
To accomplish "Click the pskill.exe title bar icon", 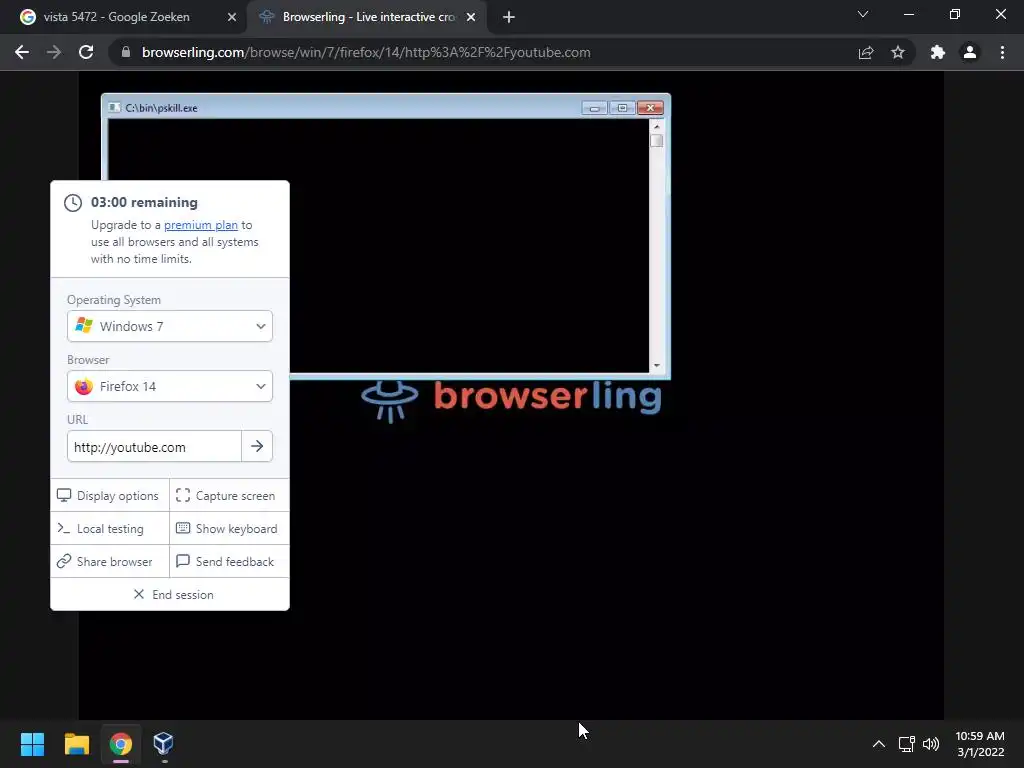I will point(114,108).
